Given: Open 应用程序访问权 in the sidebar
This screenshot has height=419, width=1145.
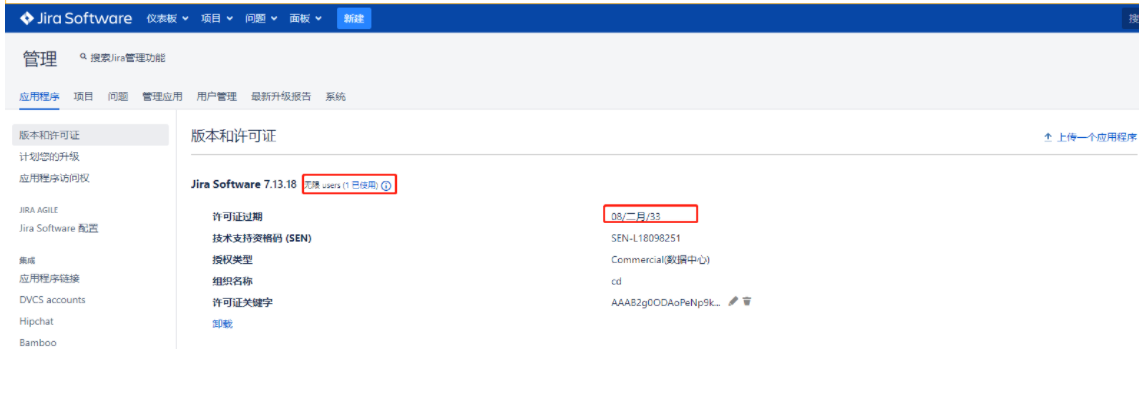Looking at the screenshot, I should click(x=54, y=177).
